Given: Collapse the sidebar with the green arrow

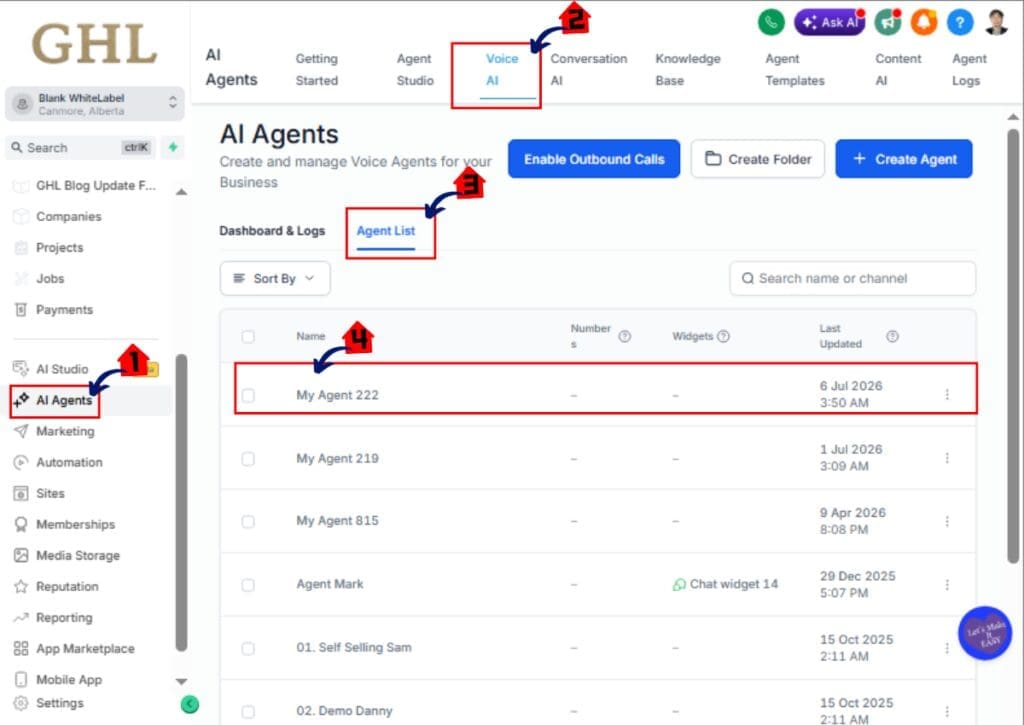Looking at the screenshot, I should 189,704.
